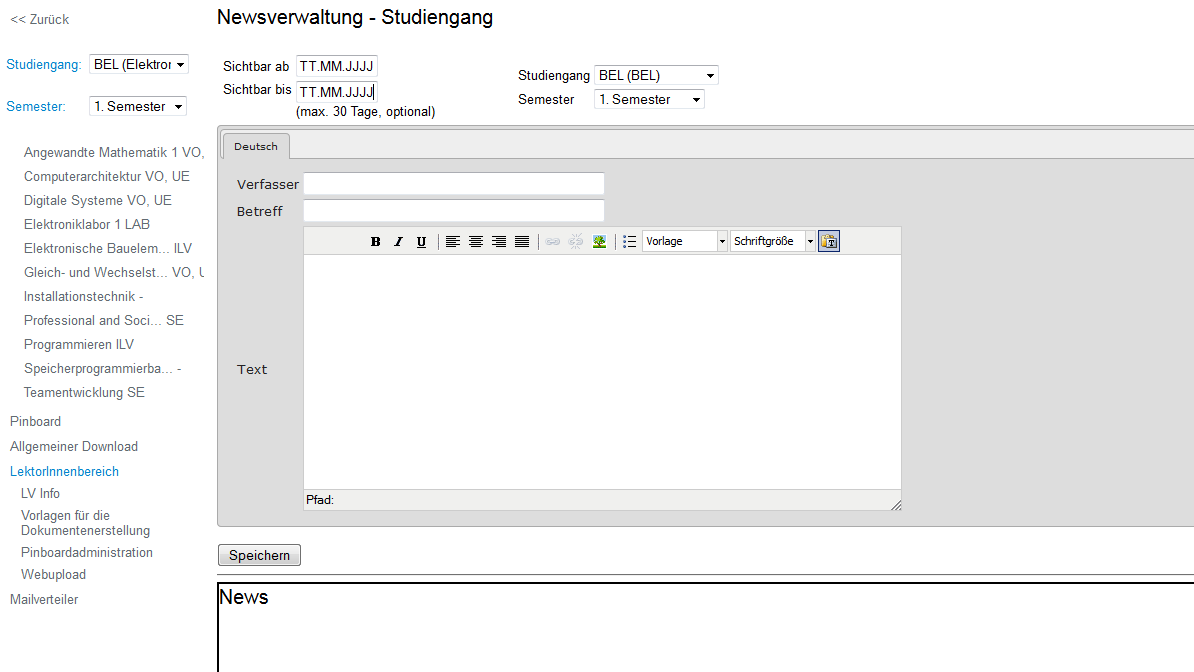Viewport: 1194px width, 672px height.
Task: Center-align text in editor toolbar
Action: coord(476,242)
